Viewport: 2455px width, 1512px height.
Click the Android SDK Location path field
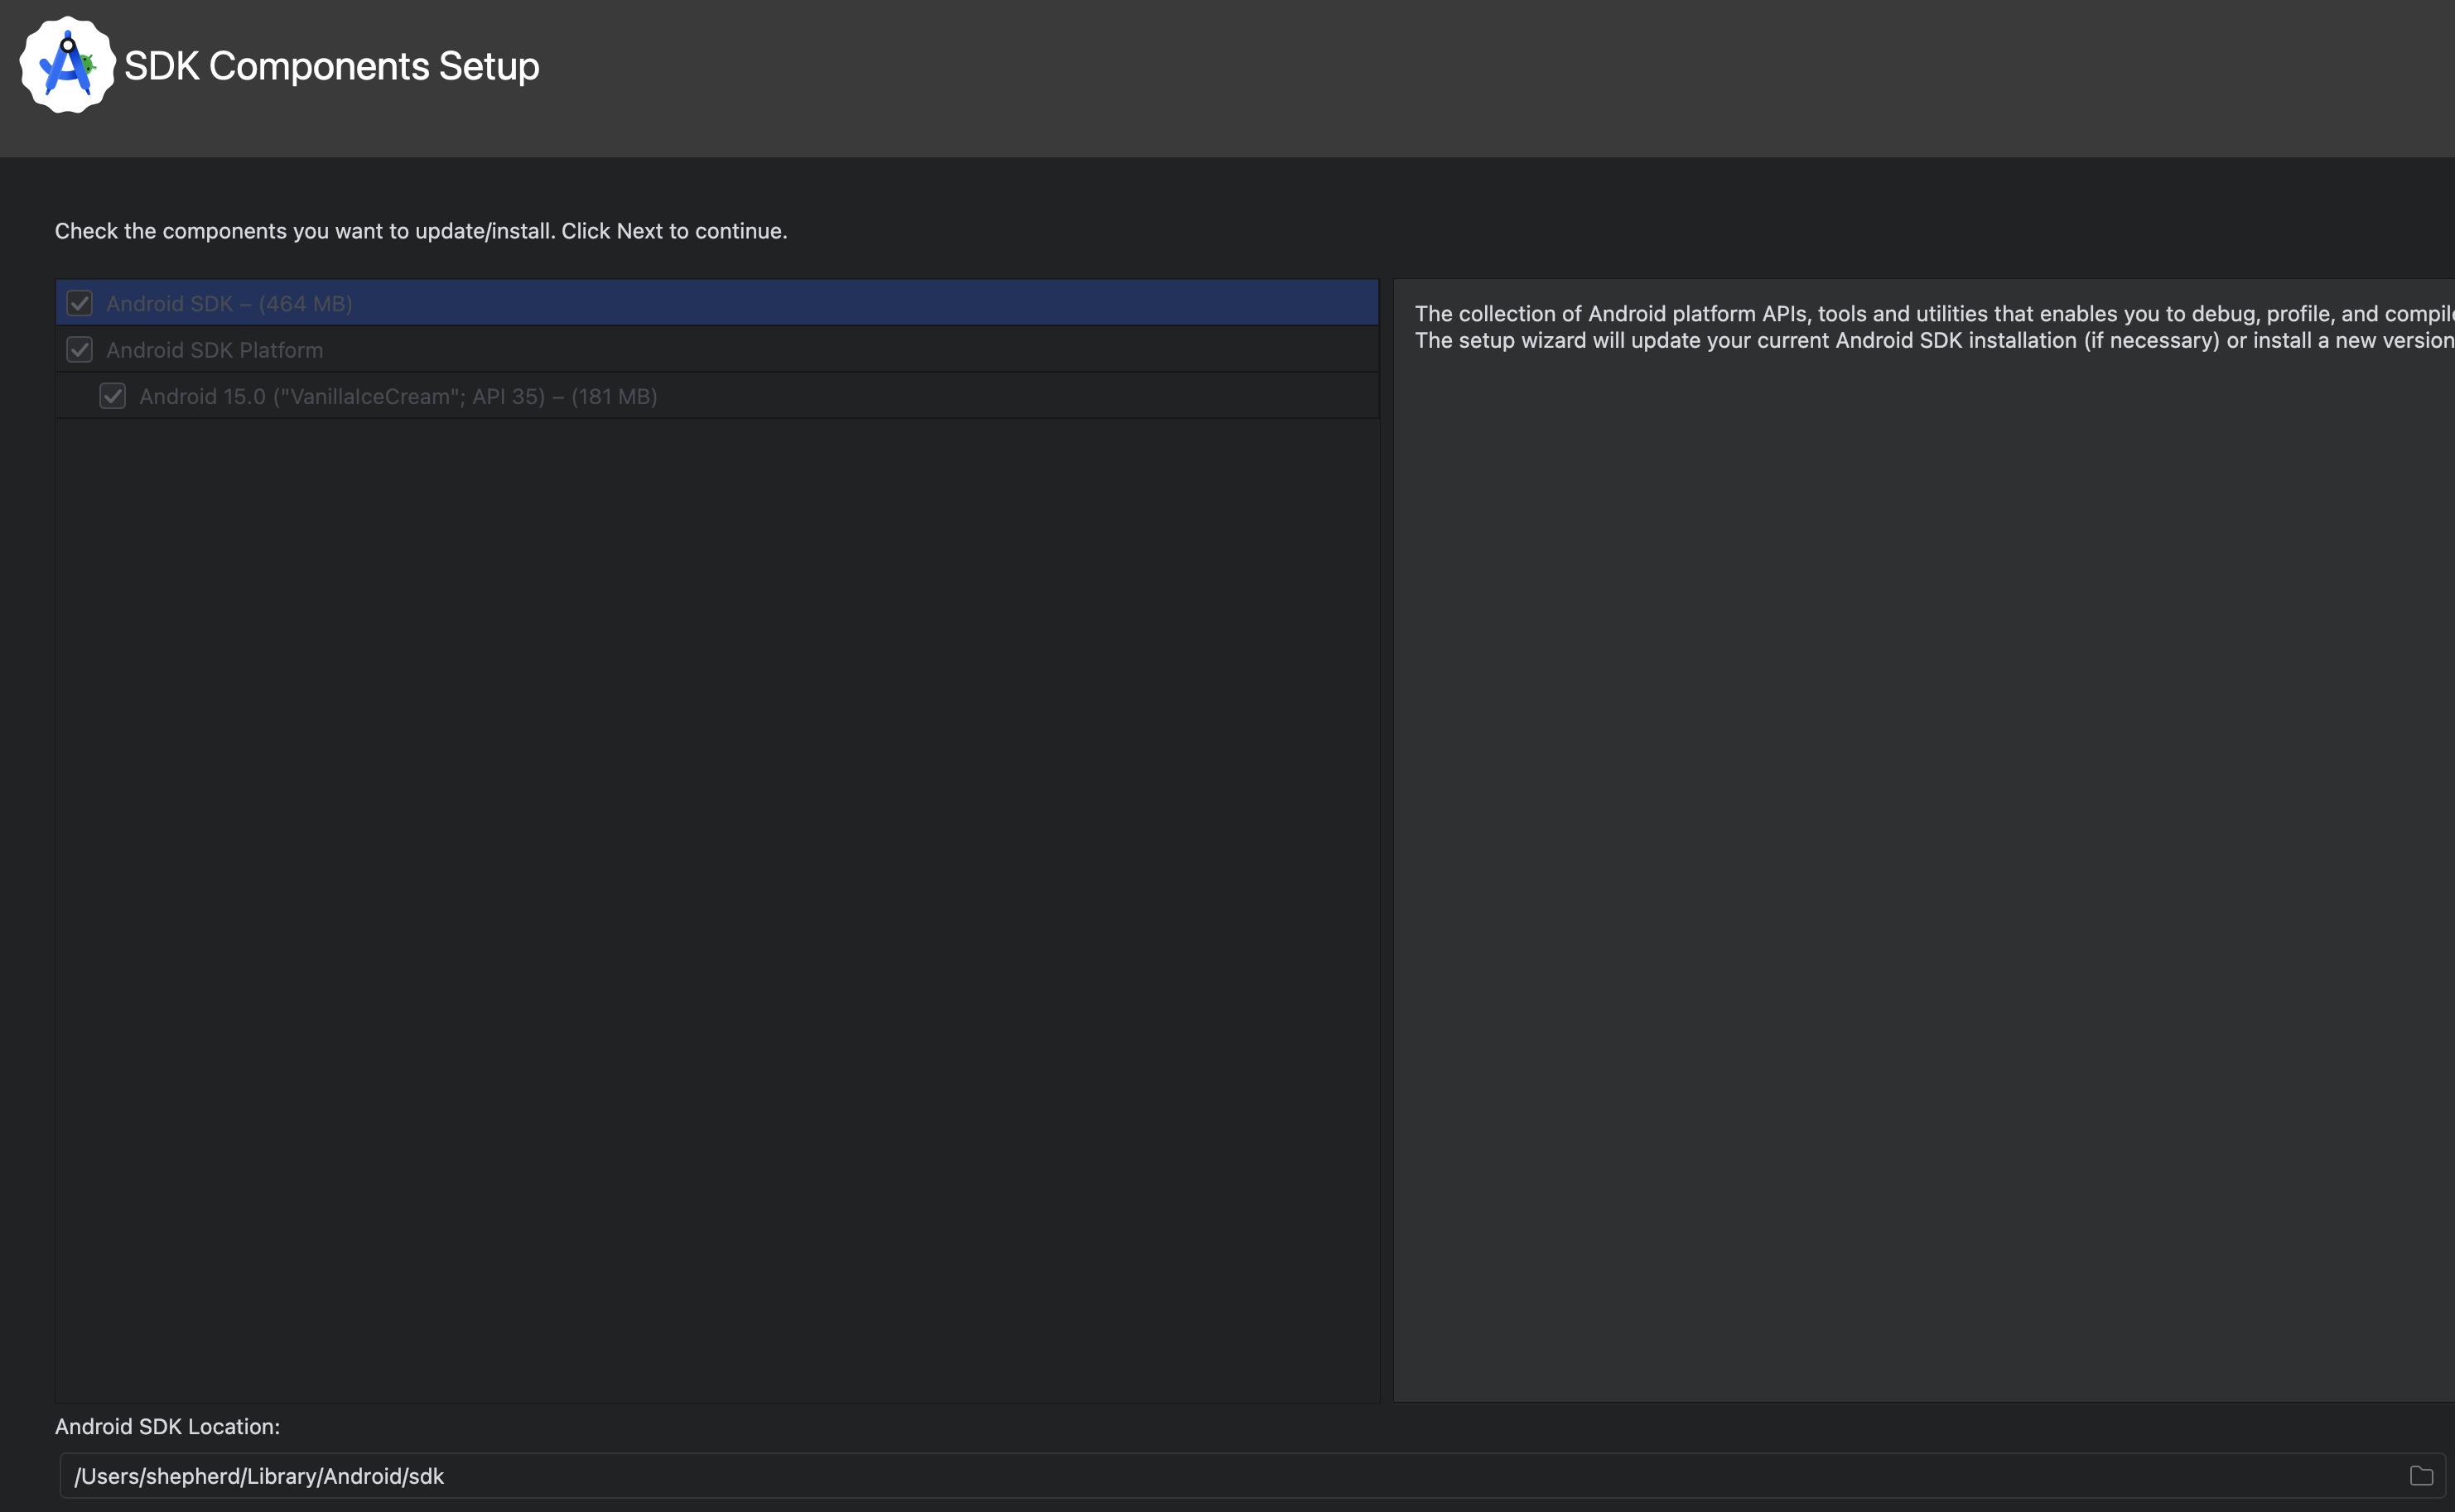pos(1255,1476)
